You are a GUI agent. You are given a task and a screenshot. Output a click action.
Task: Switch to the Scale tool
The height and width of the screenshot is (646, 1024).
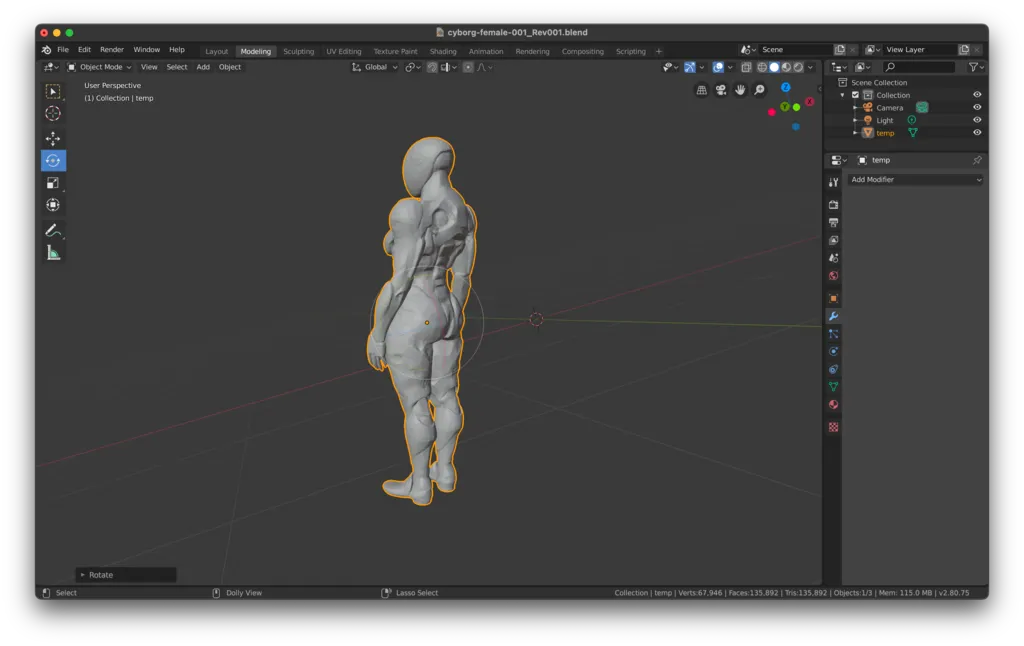pyautogui.click(x=53, y=183)
